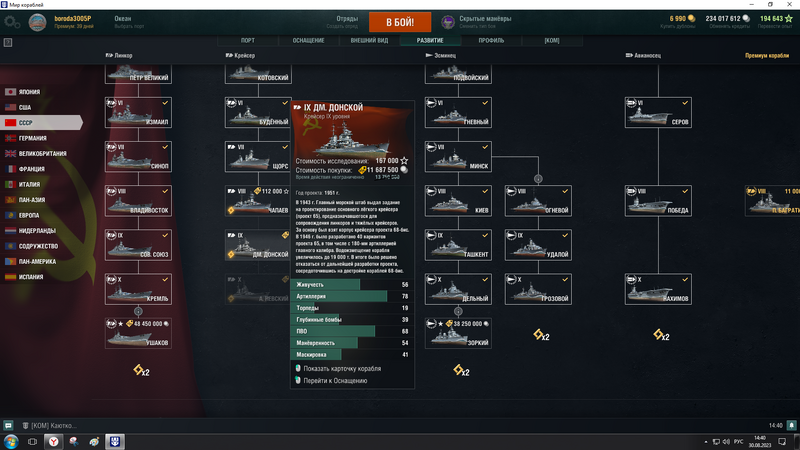Viewport: 800px width, 450px height.
Task: Click the x2 bonus icon under Зоркий
Action: pos(461,370)
